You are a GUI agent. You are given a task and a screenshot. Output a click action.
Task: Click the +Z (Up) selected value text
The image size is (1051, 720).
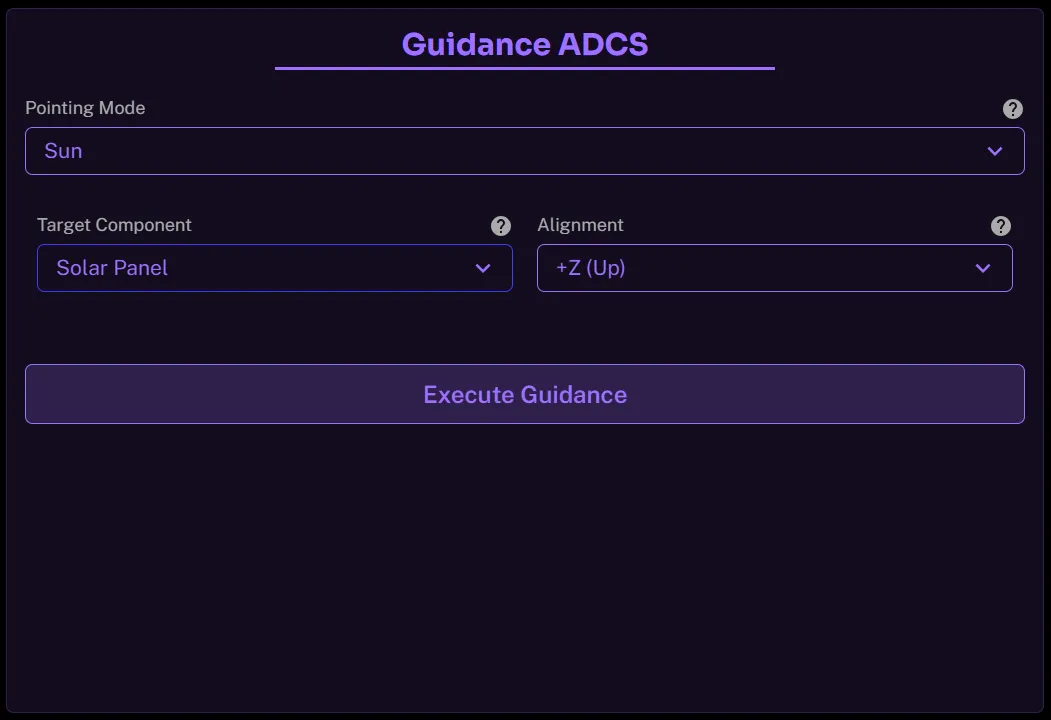[x=590, y=268]
